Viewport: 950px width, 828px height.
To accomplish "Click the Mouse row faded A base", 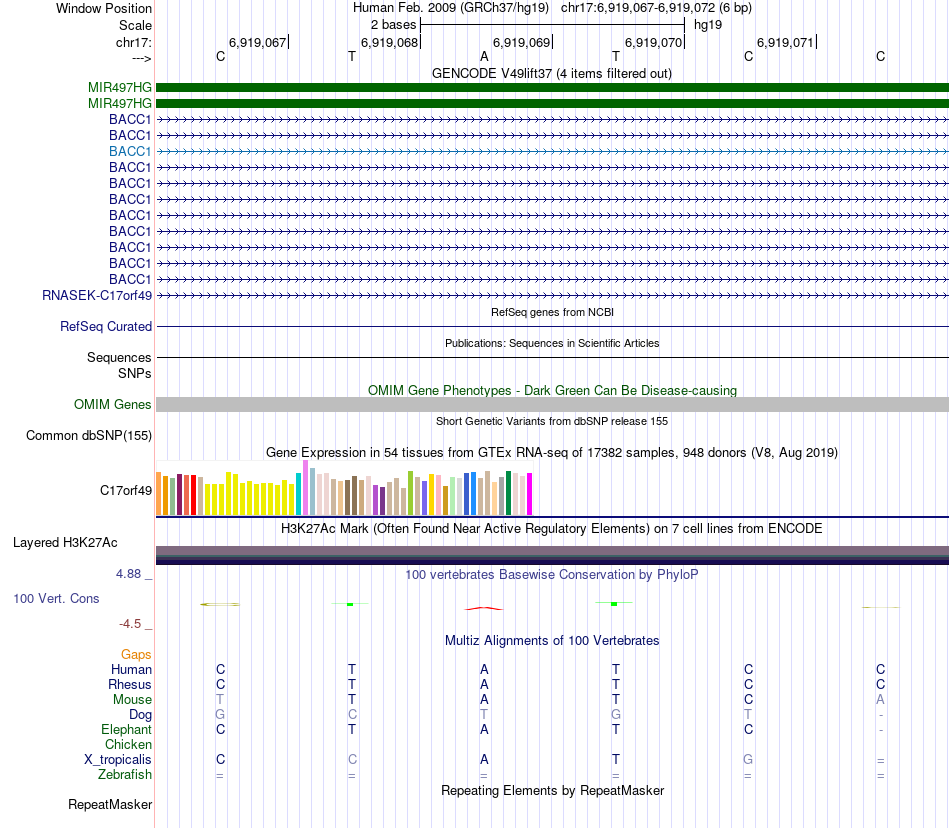I will coord(880,700).
